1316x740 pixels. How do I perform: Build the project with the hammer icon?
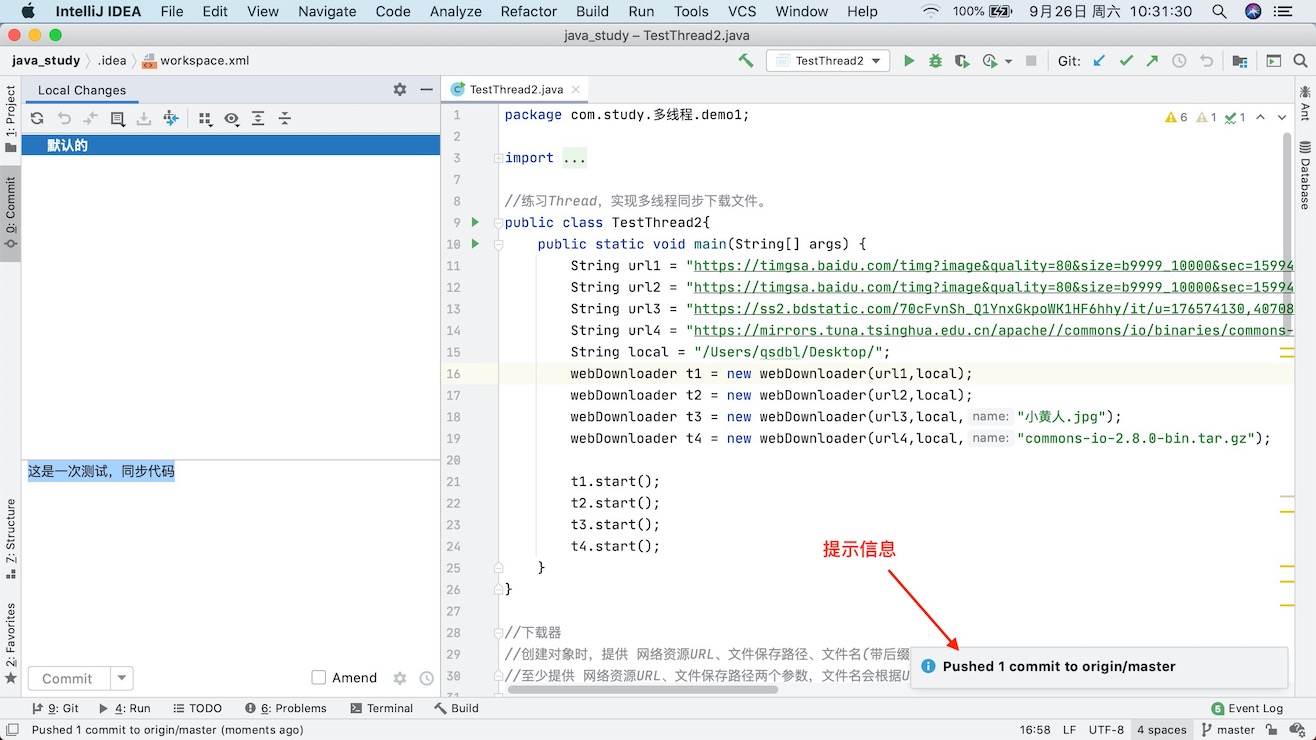click(746, 61)
